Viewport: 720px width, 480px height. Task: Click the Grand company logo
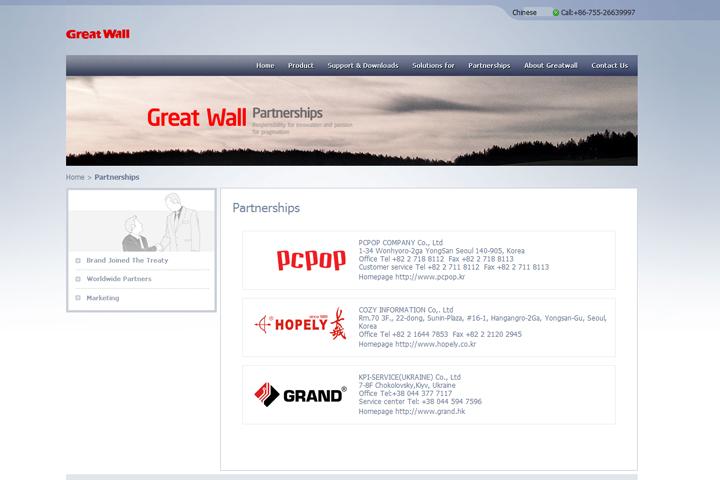pos(300,394)
